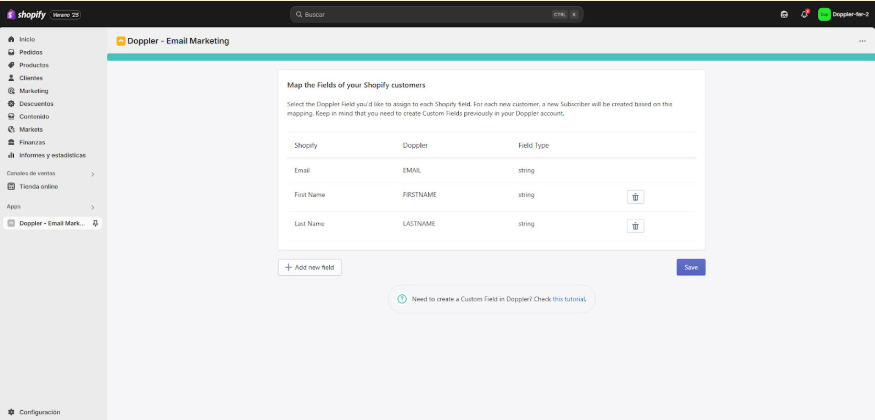Click the Marketing target icon
The height and width of the screenshot is (420, 875).
[x=11, y=91]
